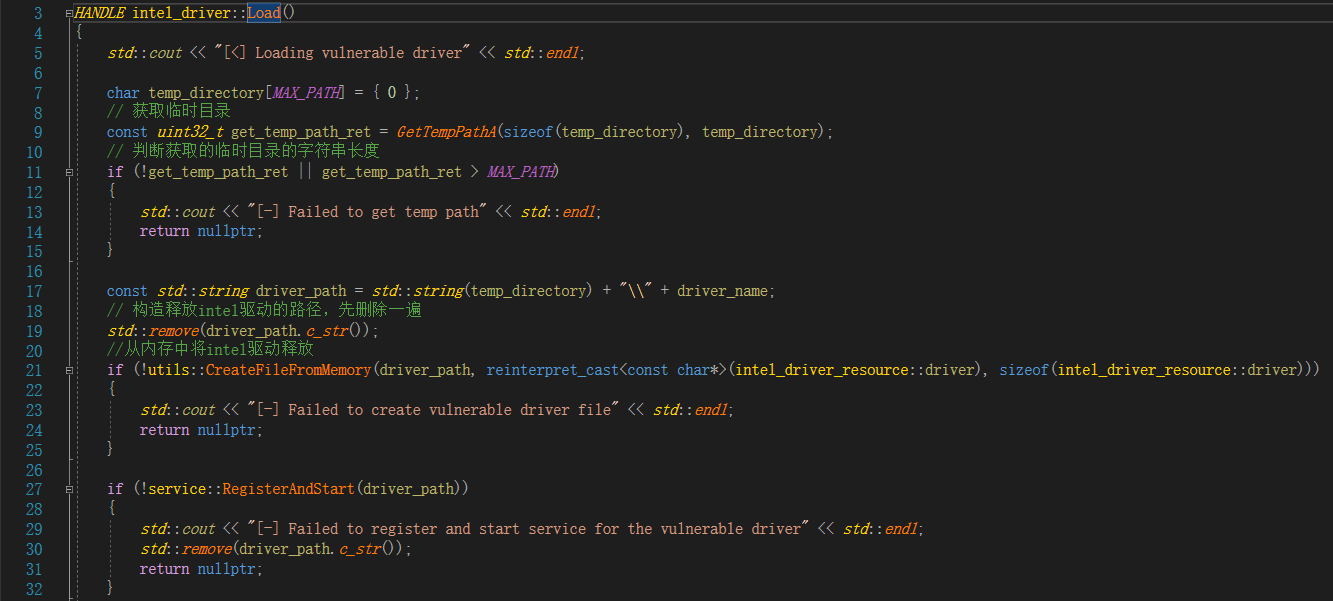The height and width of the screenshot is (601, 1333).
Task: Click 'return nullptr' on line 31
Action: pos(200,569)
